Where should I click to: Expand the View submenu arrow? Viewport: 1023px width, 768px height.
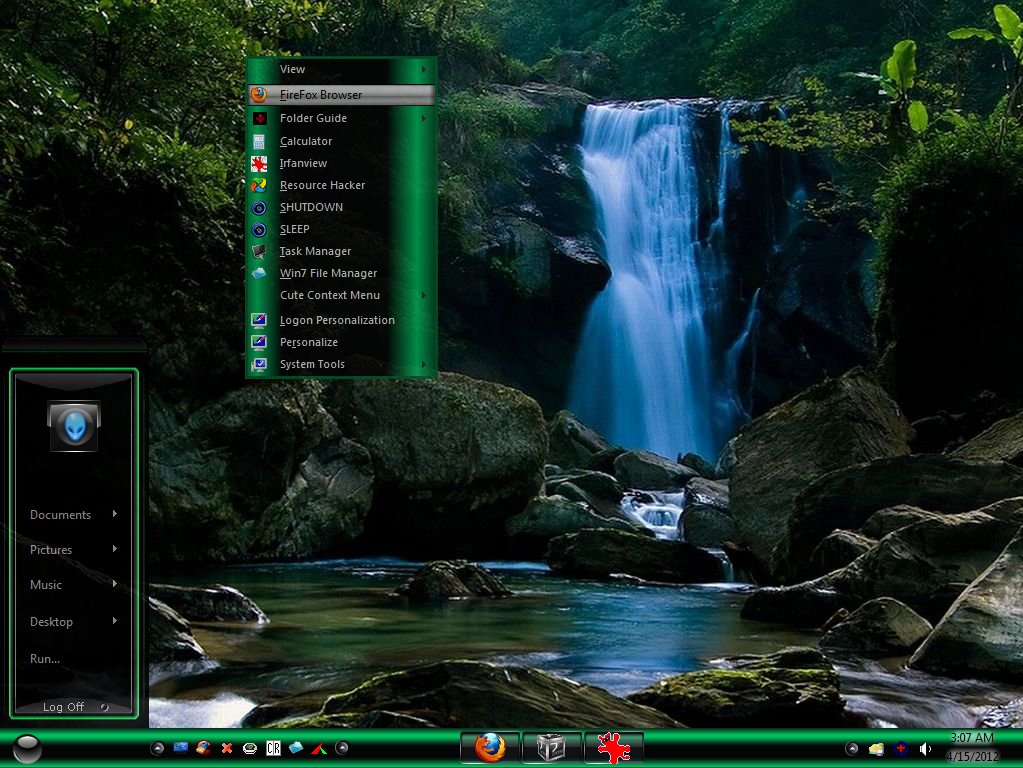[x=424, y=69]
